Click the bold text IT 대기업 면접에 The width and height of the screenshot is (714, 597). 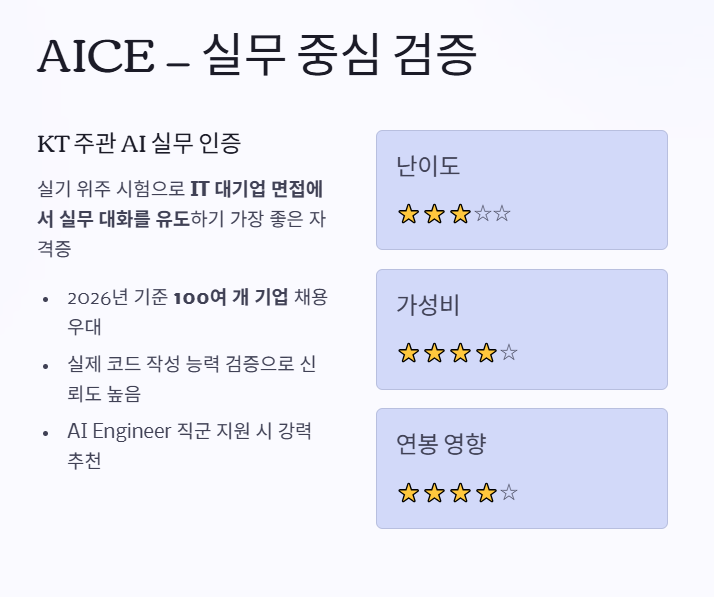click(x=256, y=189)
